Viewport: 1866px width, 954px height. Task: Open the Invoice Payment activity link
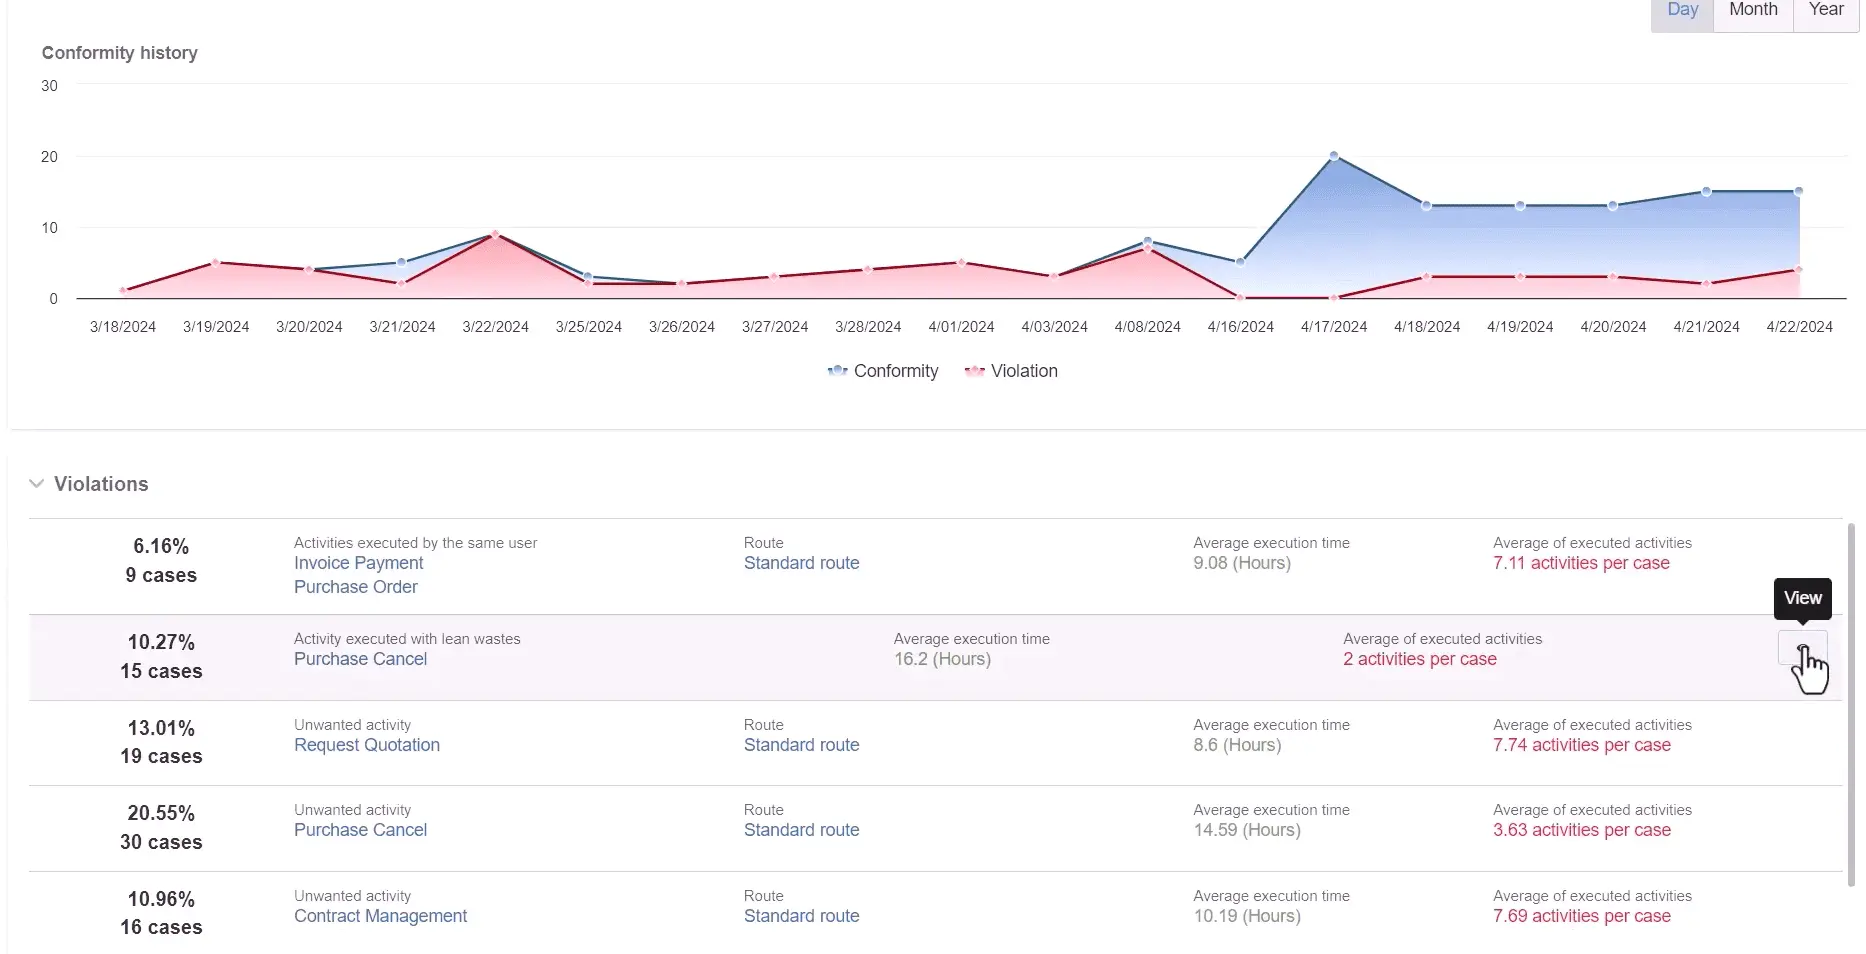[x=358, y=563]
